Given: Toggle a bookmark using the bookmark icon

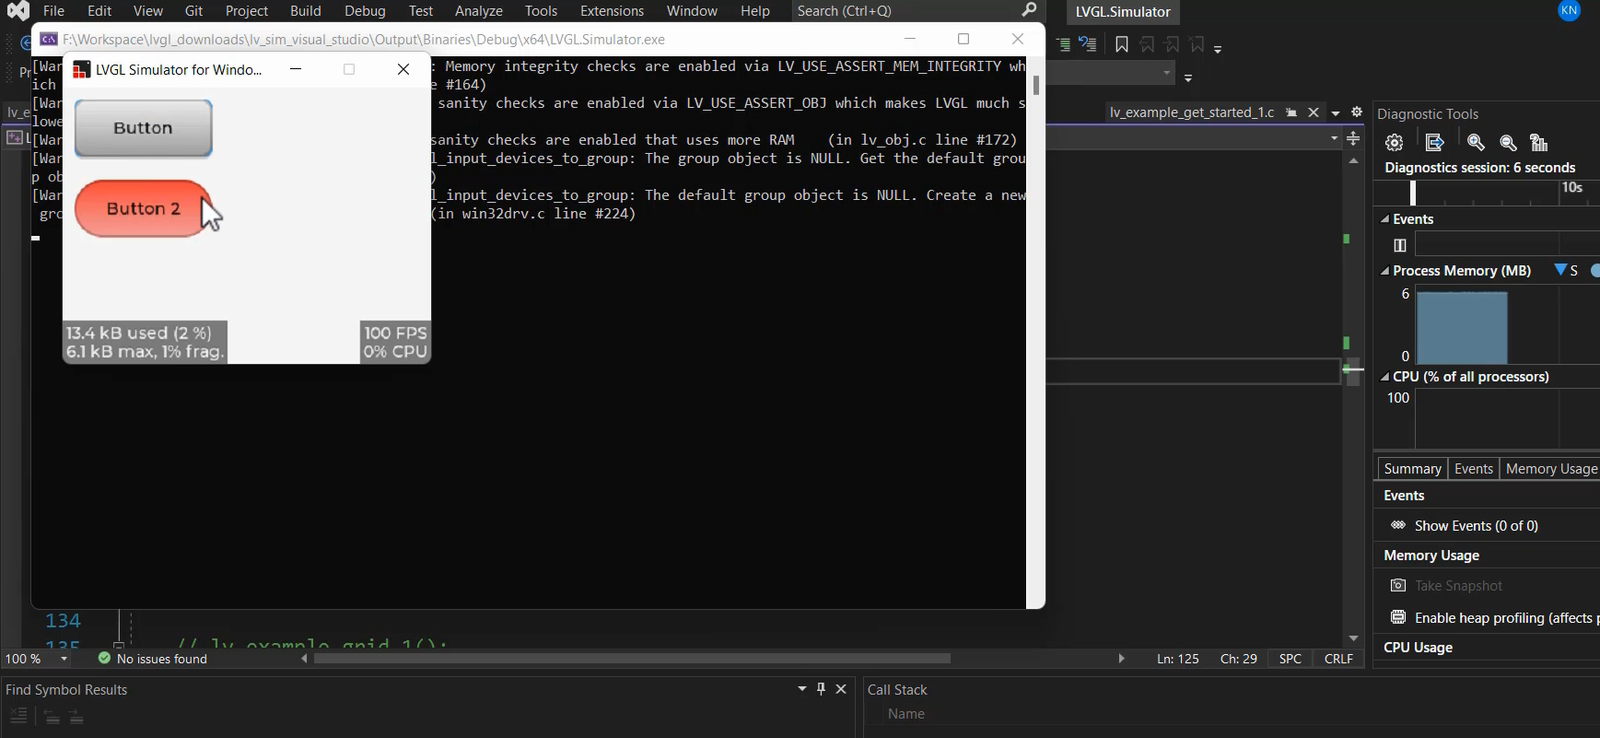Looking at the screenshot, I should tap(1122, 45).
